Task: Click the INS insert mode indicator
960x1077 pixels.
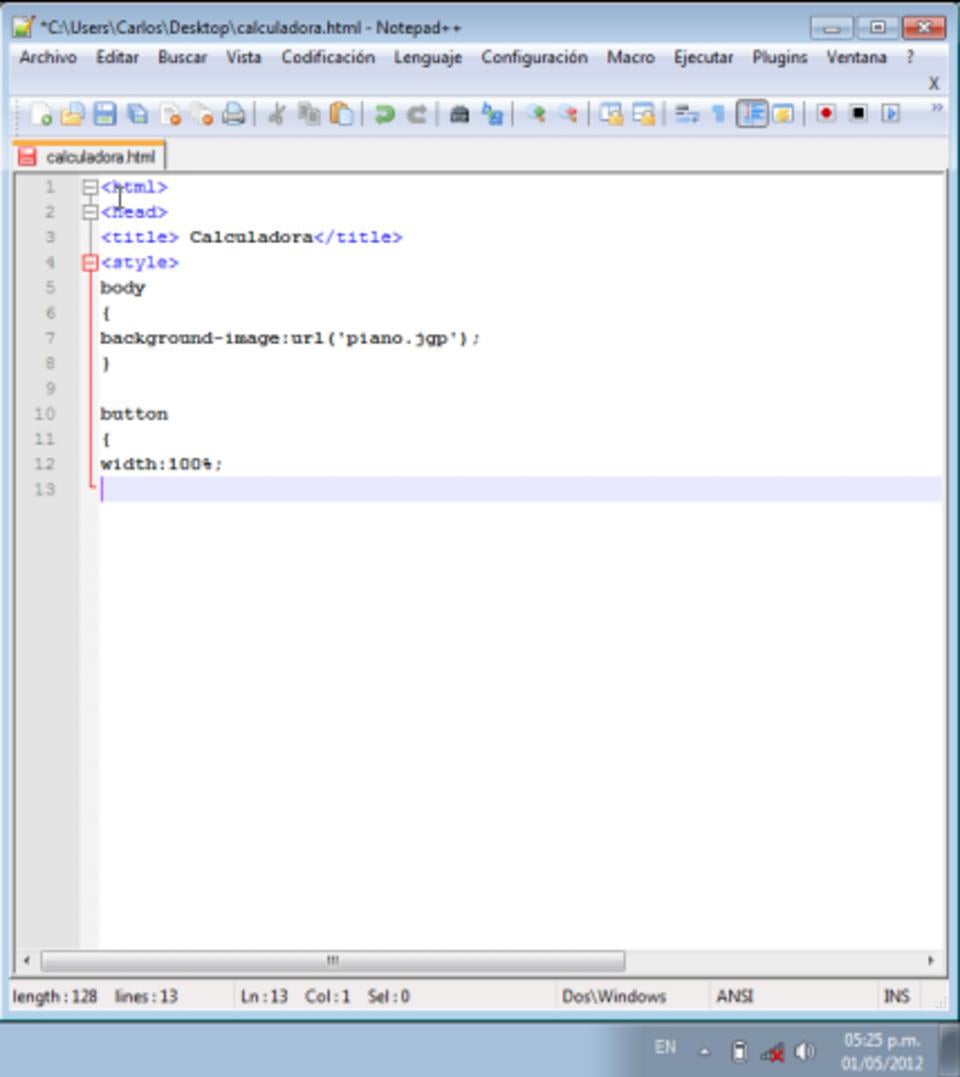Action: 896,996
